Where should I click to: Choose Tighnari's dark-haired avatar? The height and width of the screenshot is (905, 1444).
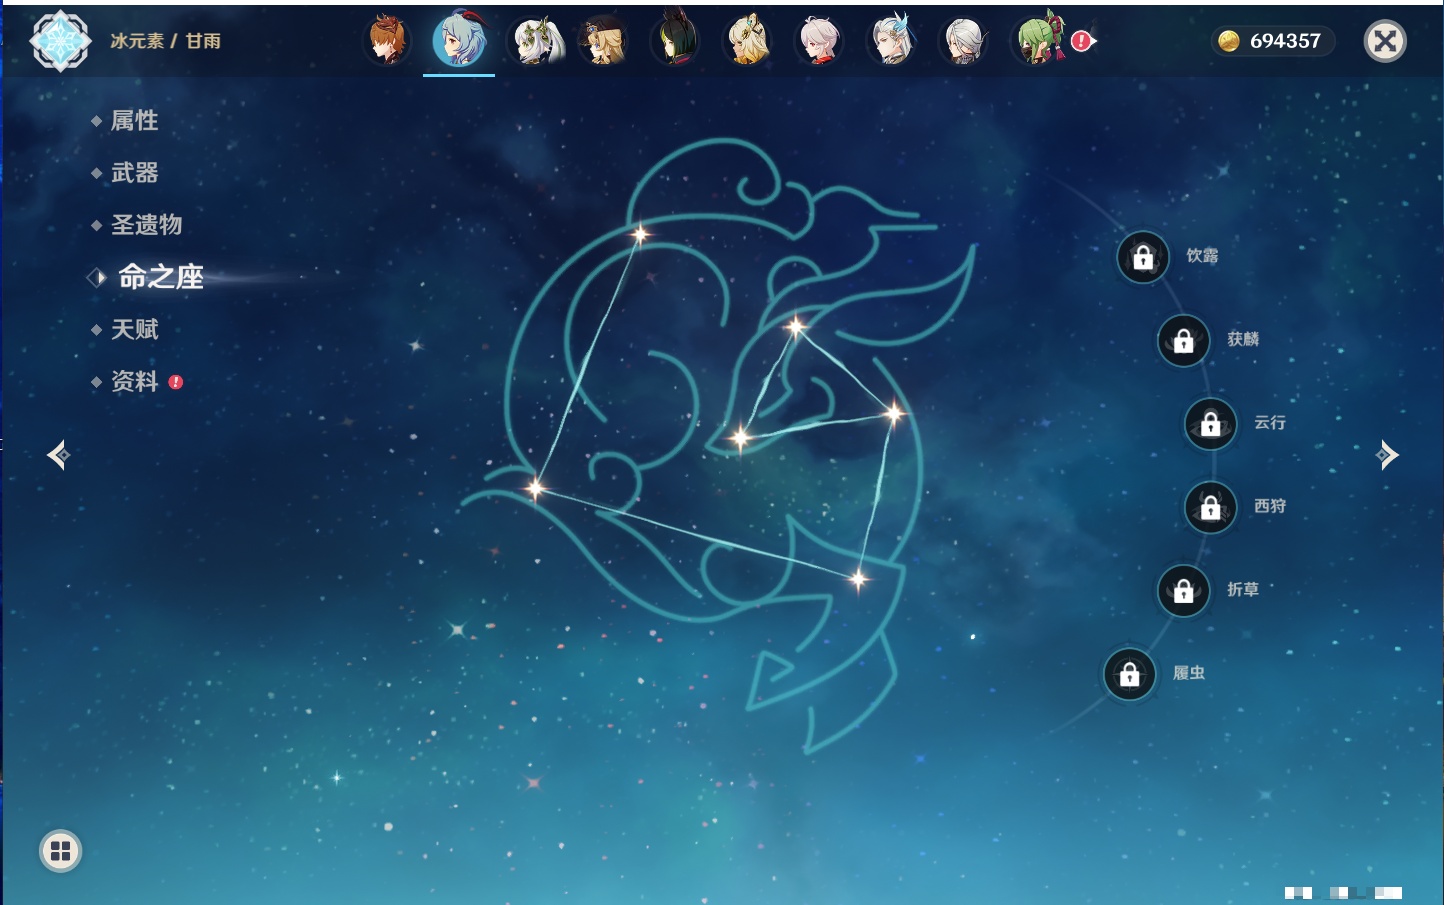pyautogui.click(x=675, y=41)
